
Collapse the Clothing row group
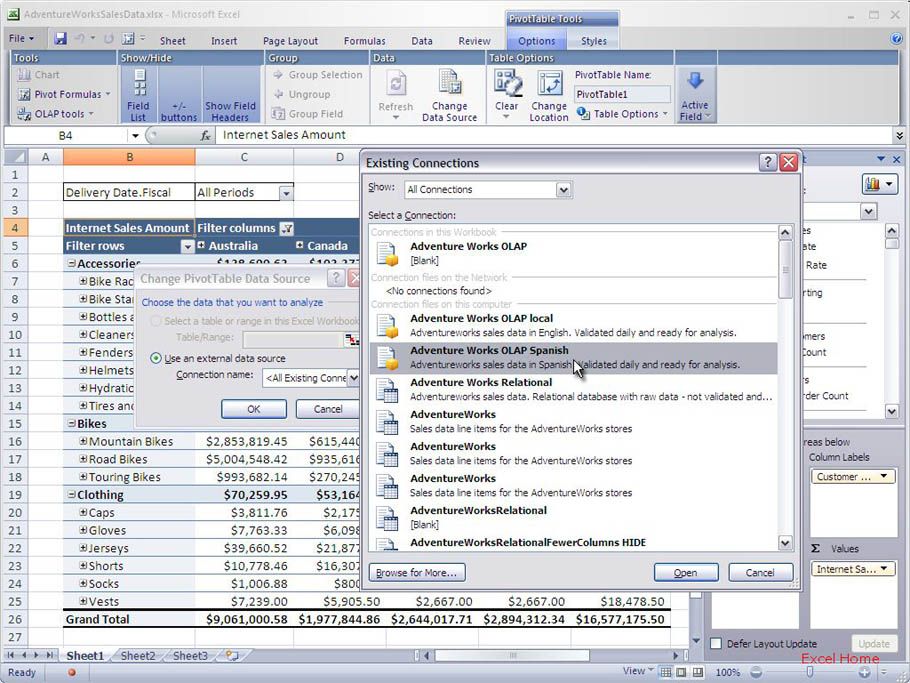[x=71, y=495]
